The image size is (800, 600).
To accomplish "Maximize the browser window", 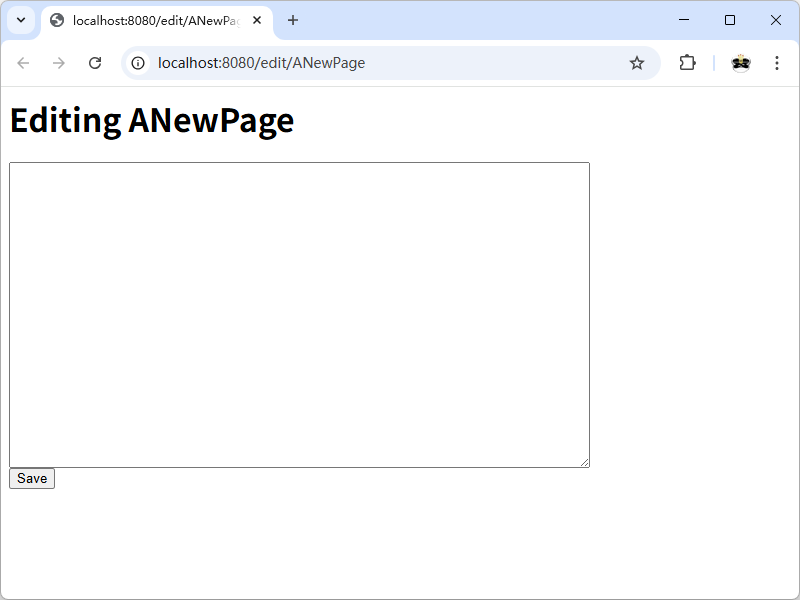I will pyautogui.click(x=730, y=20).
